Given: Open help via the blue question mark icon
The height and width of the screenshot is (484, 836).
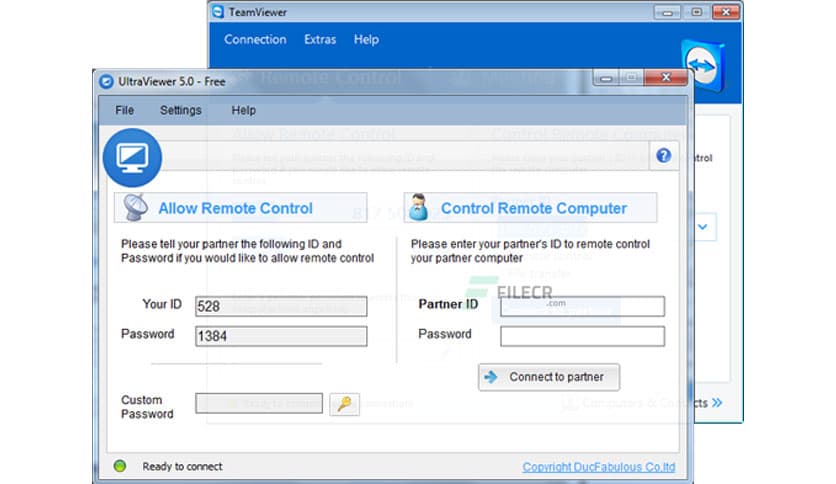Looking at the screenshot, I should 663,156.
